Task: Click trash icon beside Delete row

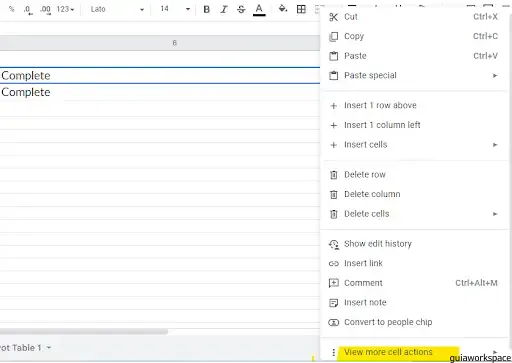Action: 334,175
